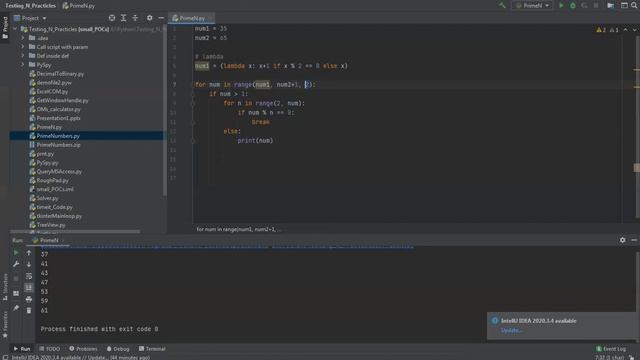Open Project Structure icon in top toolbar
The width and height of the screenshot is (640, 360).
tap(611, 5)
